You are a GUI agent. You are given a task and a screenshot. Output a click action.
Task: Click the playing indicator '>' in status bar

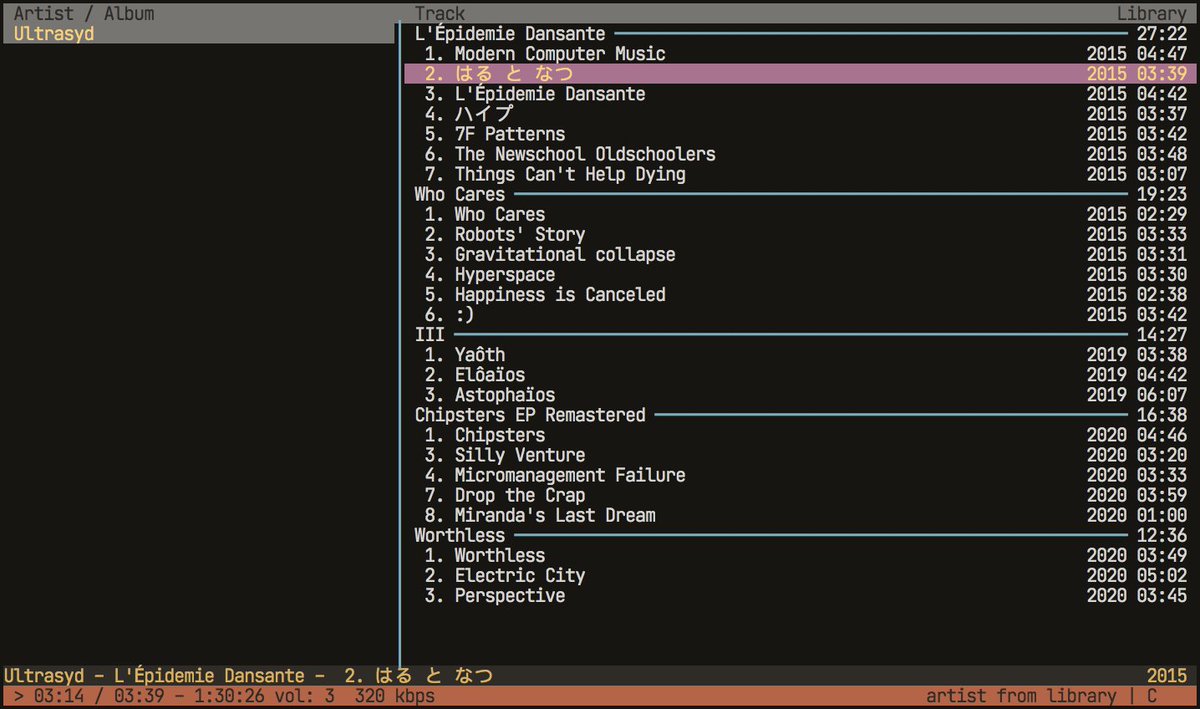19,696
